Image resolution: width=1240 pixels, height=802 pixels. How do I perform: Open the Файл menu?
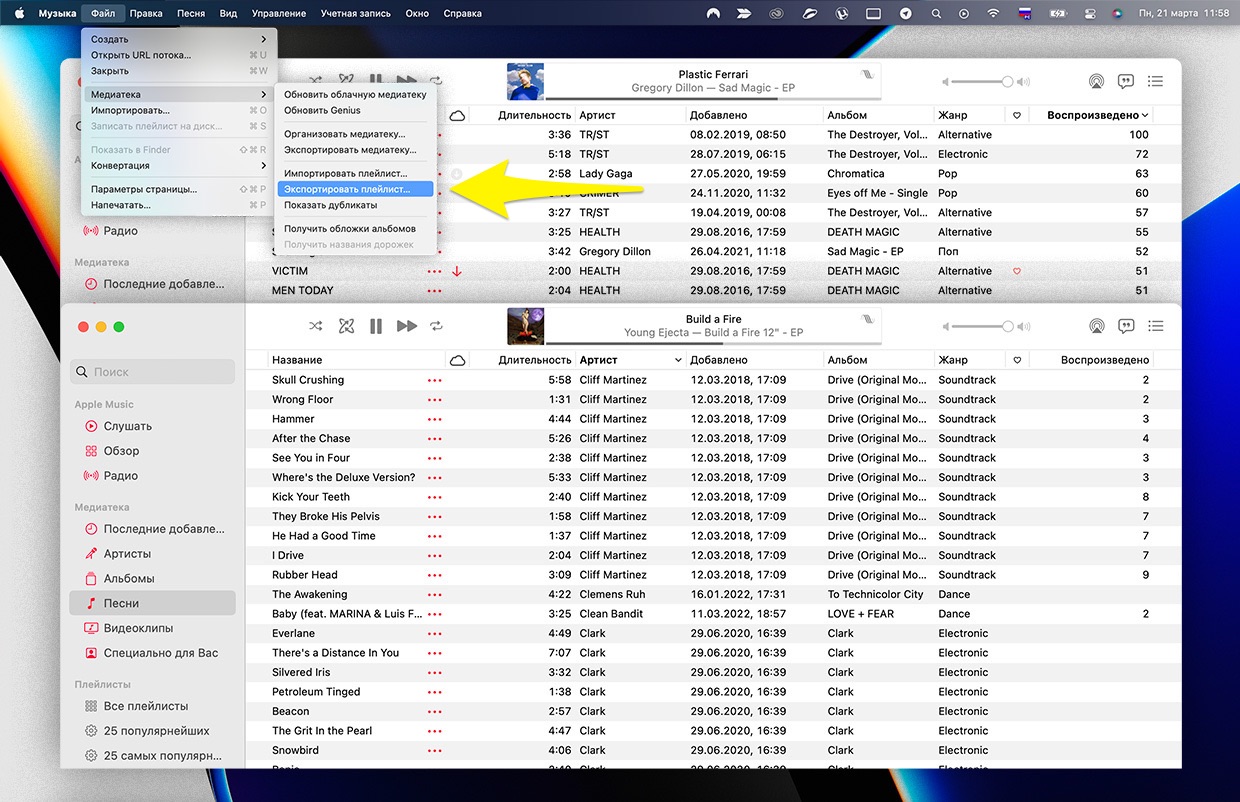coord(102,13)
